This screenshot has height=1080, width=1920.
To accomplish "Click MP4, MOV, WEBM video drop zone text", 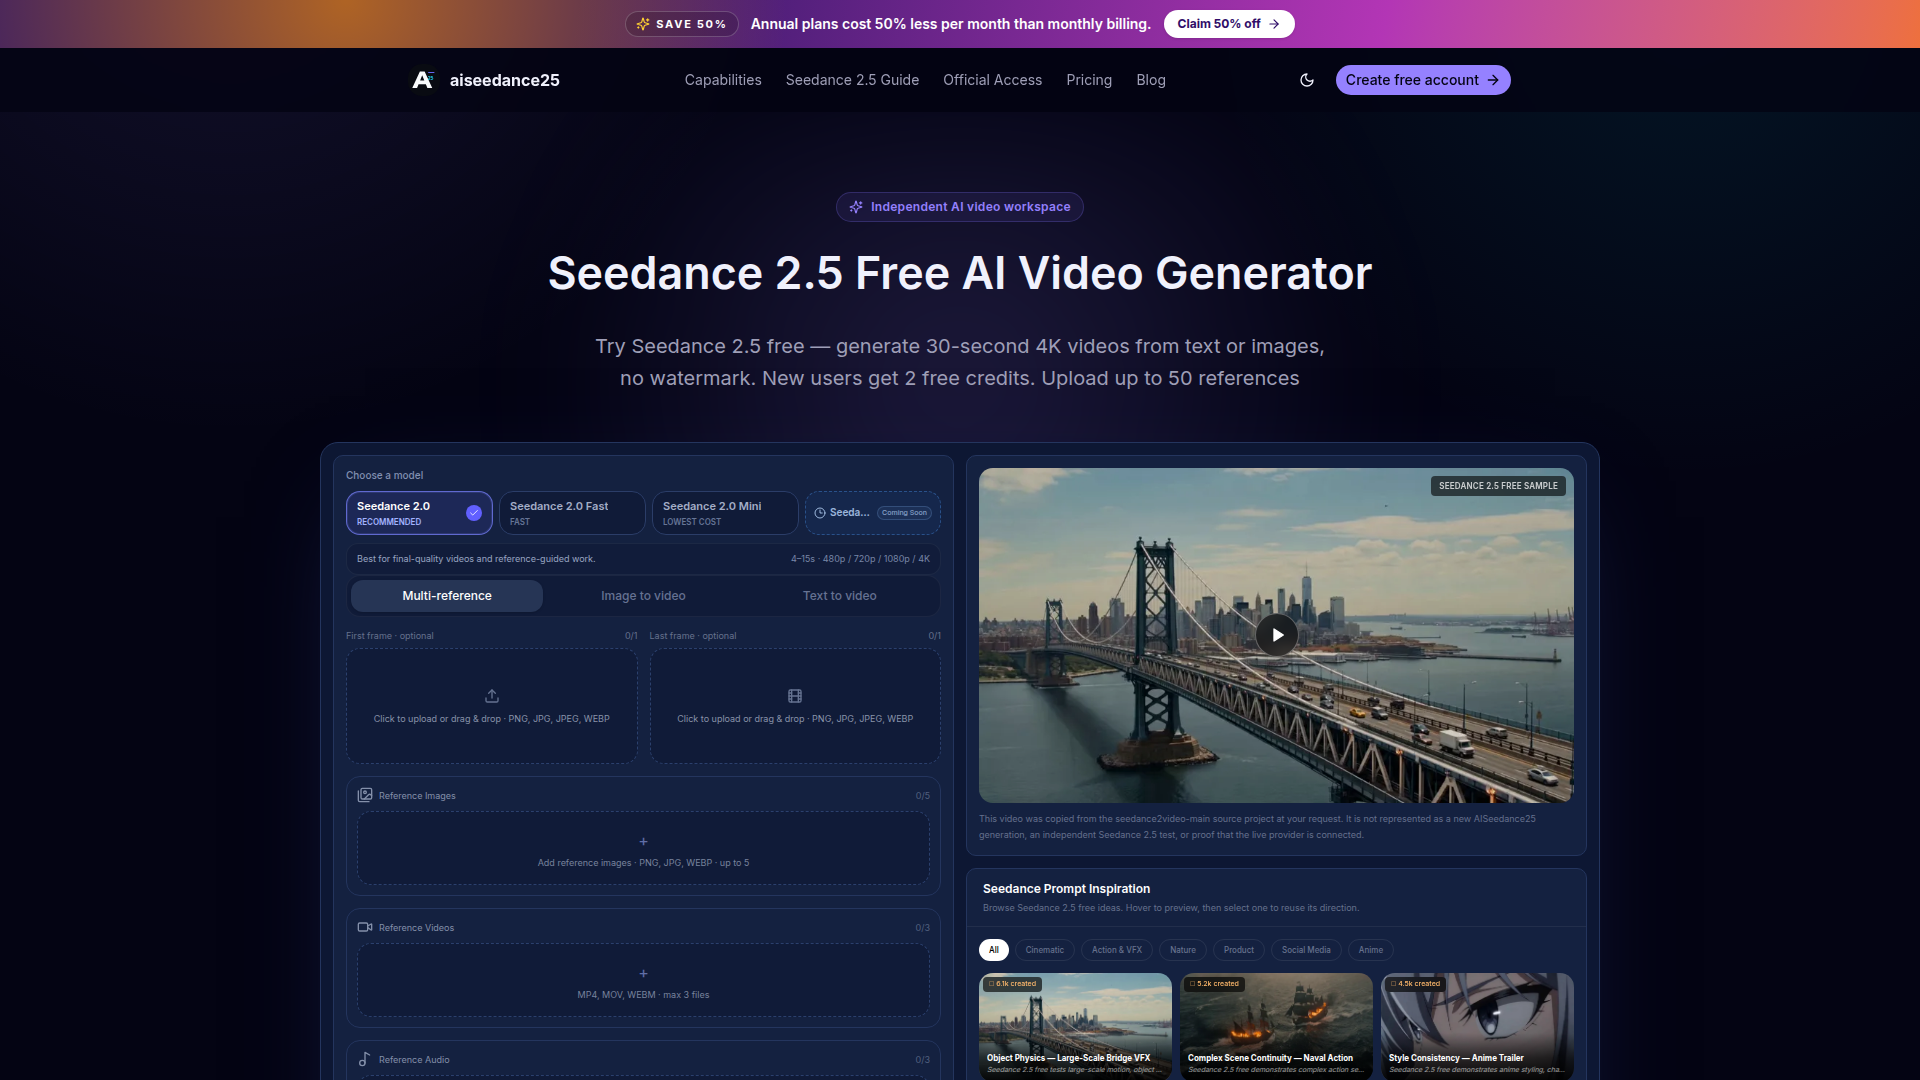I will pyautogui.click(x=643, y=995).
